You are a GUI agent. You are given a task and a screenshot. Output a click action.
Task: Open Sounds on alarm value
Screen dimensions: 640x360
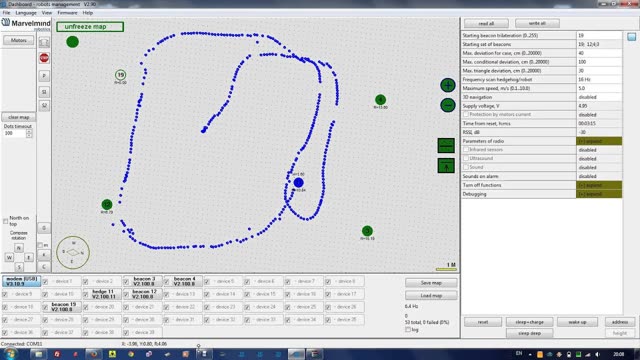(599, 176)
